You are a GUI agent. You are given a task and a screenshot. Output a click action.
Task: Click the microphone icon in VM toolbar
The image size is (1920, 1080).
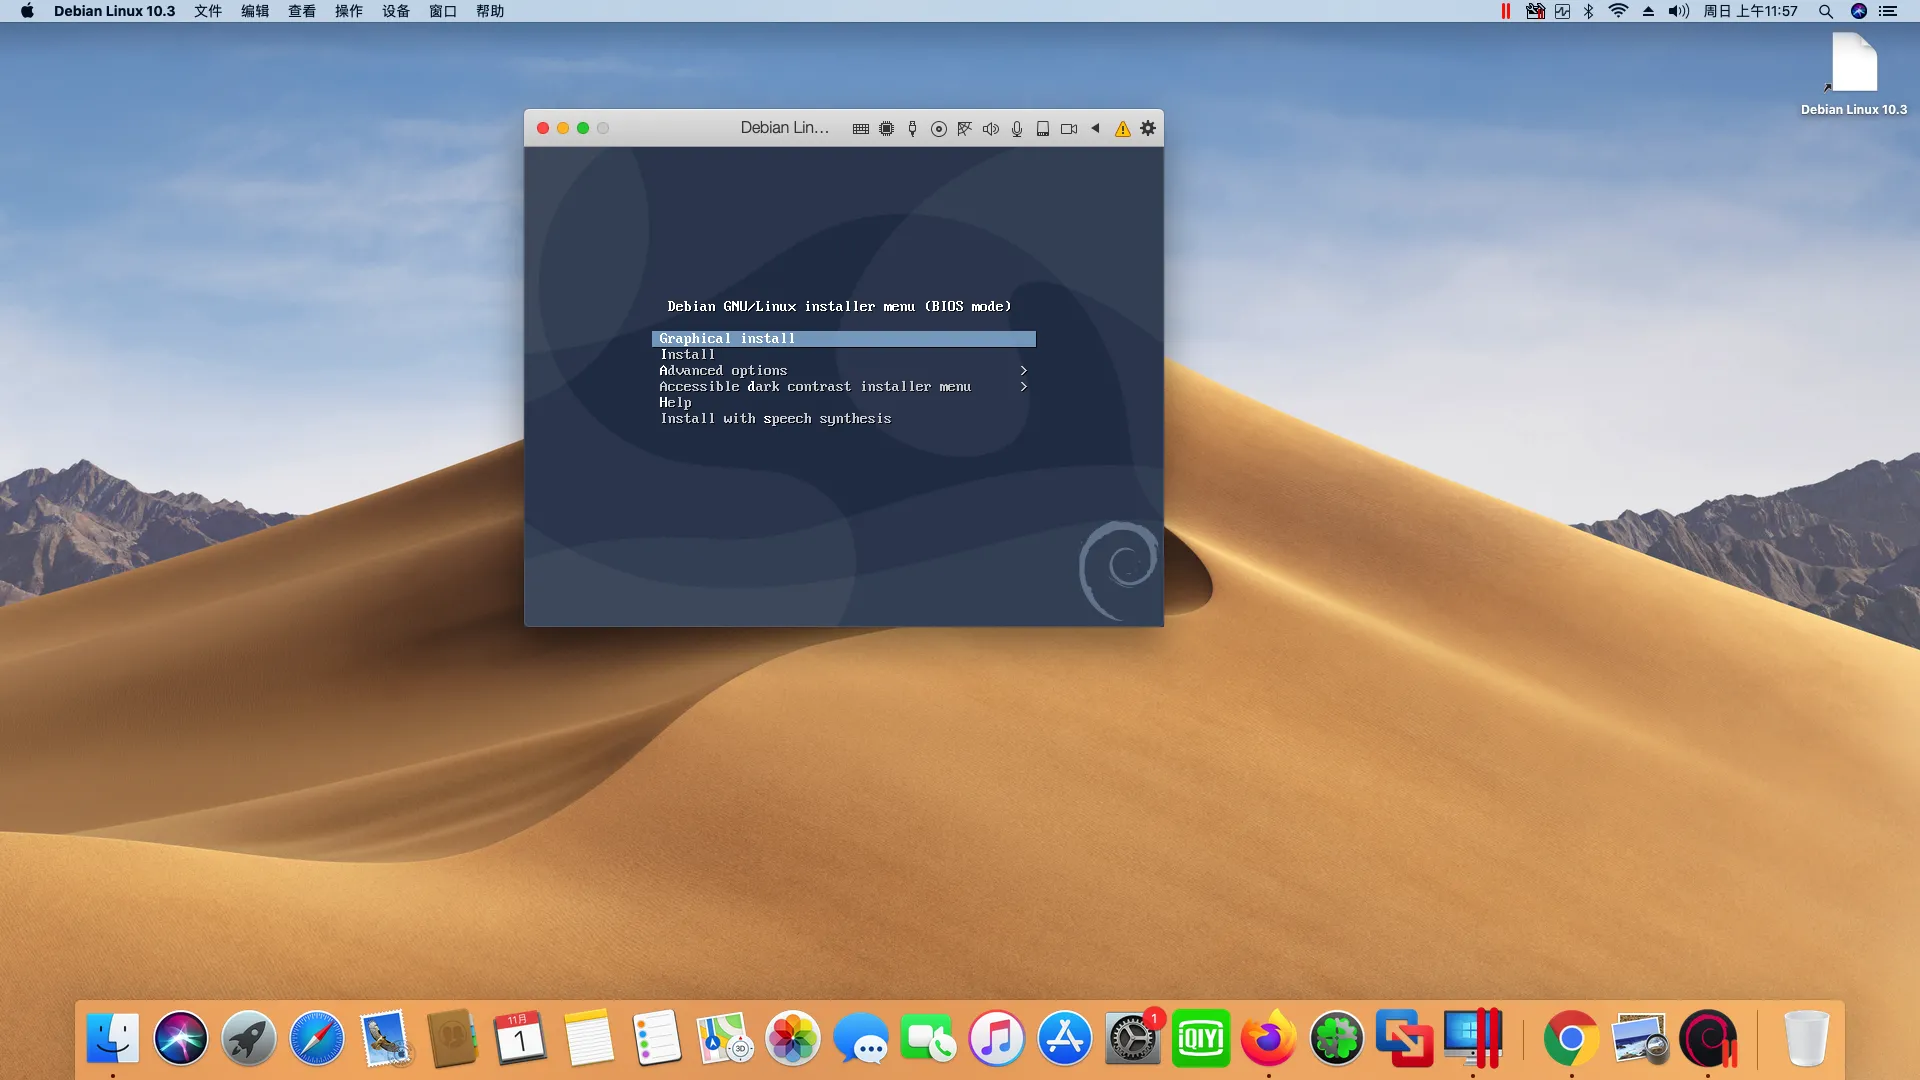pos(1016,129)
